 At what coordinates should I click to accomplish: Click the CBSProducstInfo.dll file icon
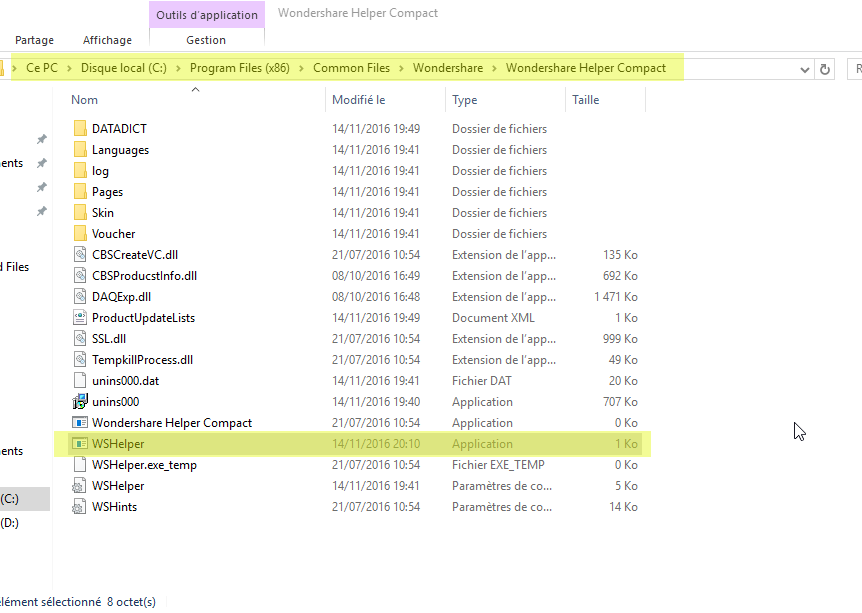point(80,275)
